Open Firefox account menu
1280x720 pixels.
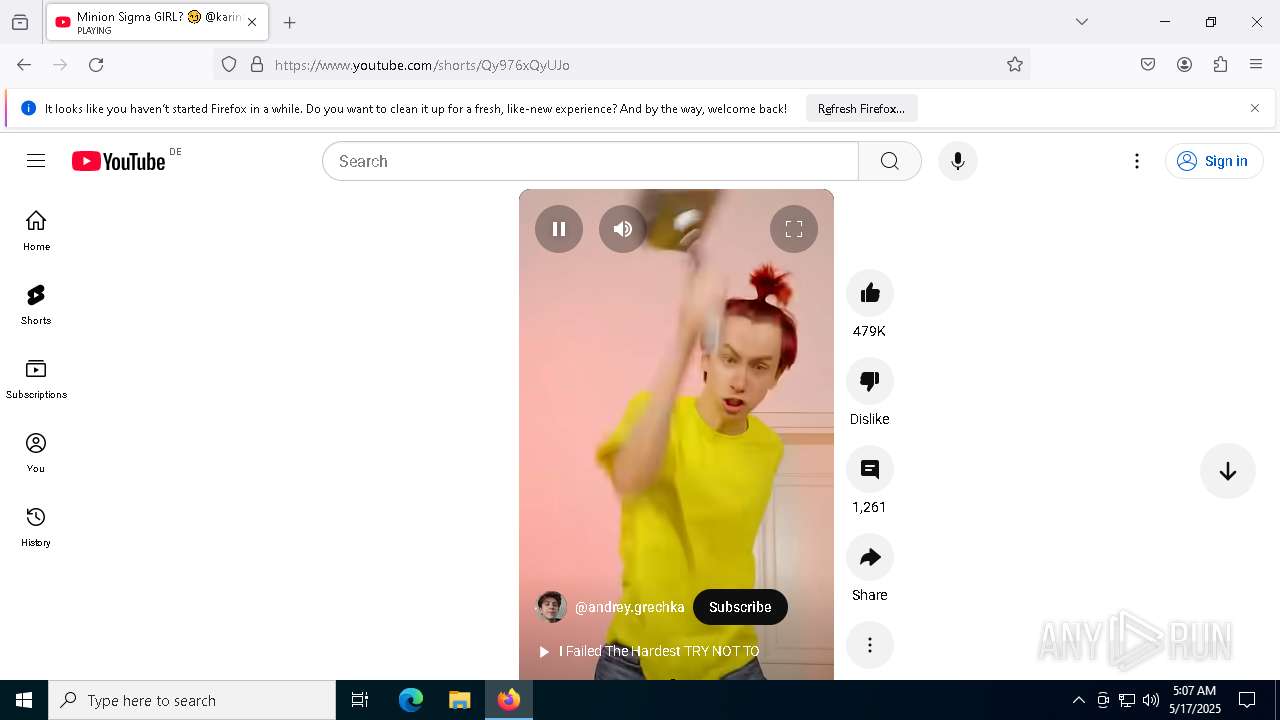tap(1184, 65)
